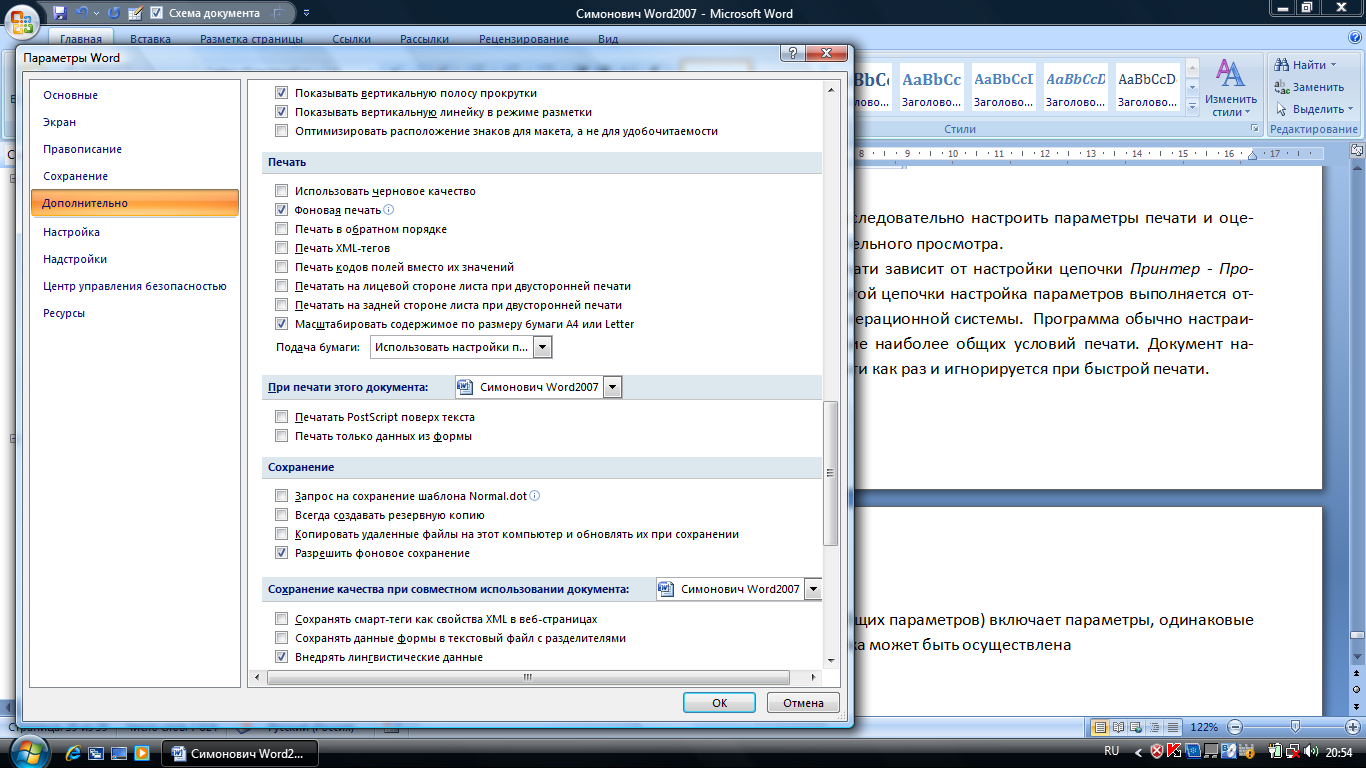Screen dimensions: 1366x768
Task: Open Quick Access toolbar customize arrow
Action: pyautogui.click(x=306, y=13)
